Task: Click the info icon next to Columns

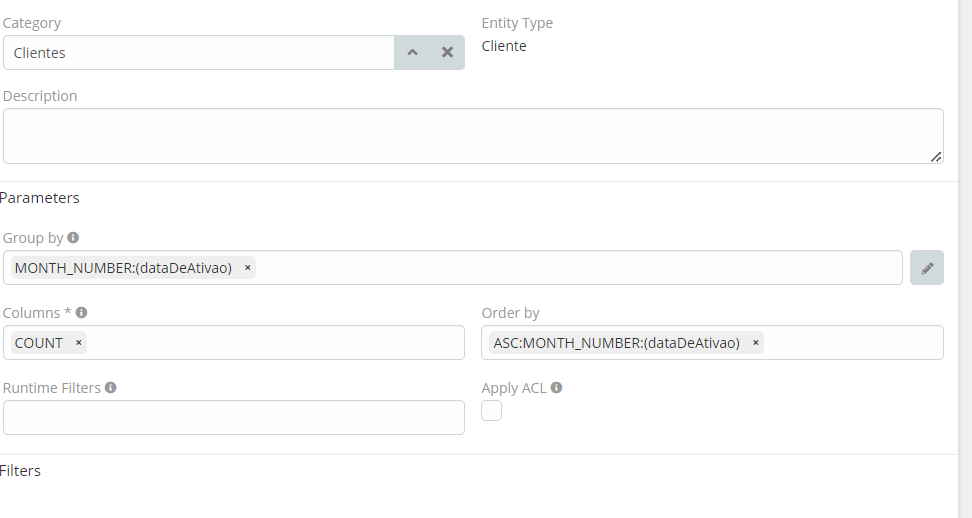Action: click(81, 313)
